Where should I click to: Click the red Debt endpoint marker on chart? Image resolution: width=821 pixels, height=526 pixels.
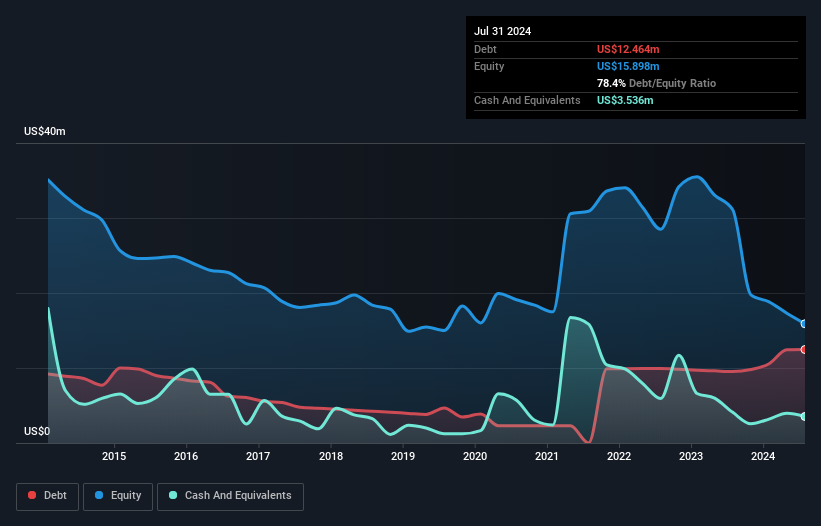(x=803, y=349)
